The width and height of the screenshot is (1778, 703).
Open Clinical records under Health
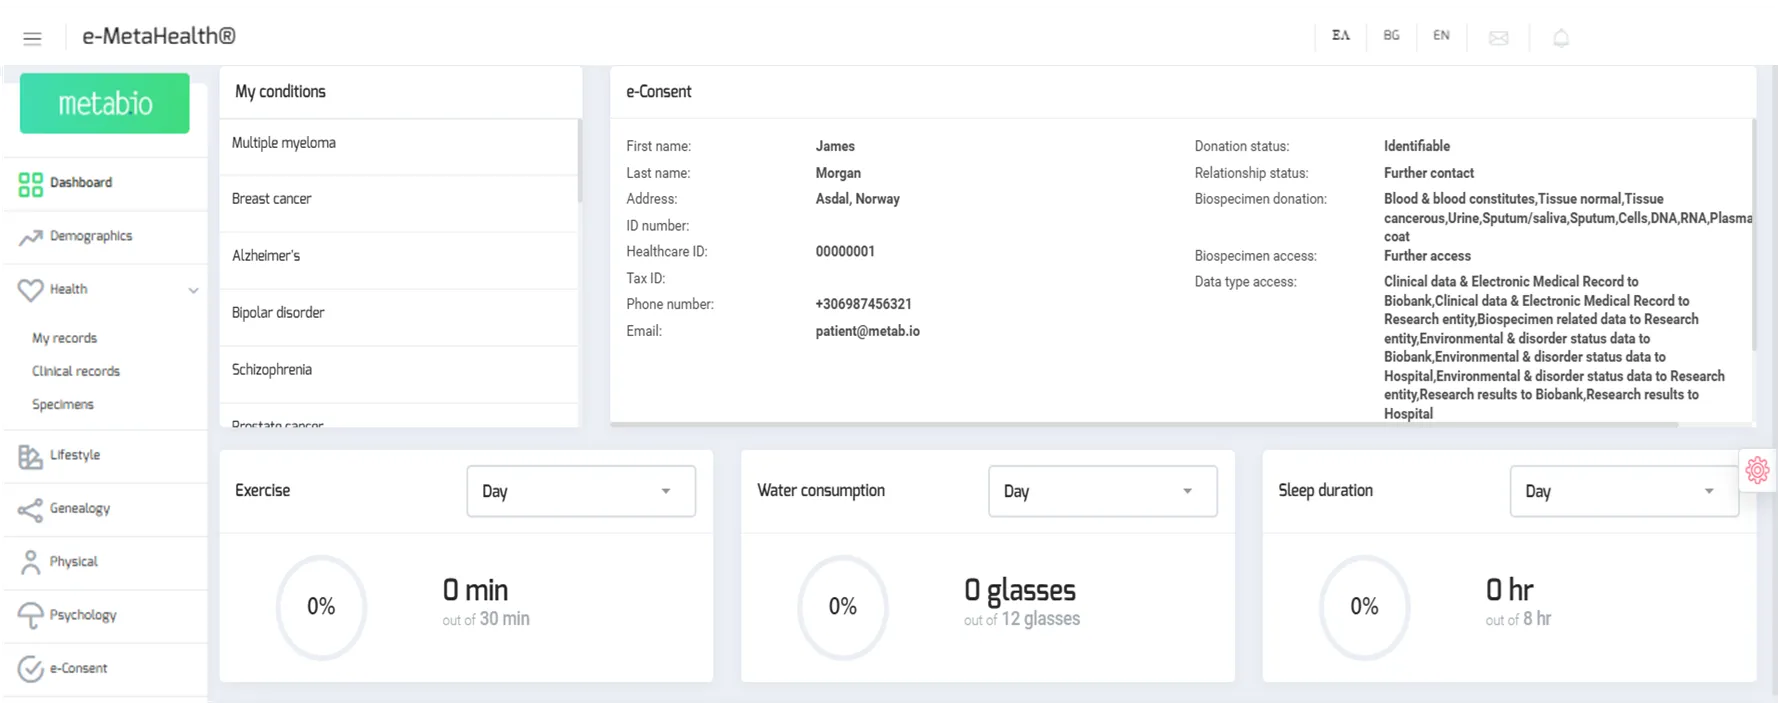click(x=76, y=371)
